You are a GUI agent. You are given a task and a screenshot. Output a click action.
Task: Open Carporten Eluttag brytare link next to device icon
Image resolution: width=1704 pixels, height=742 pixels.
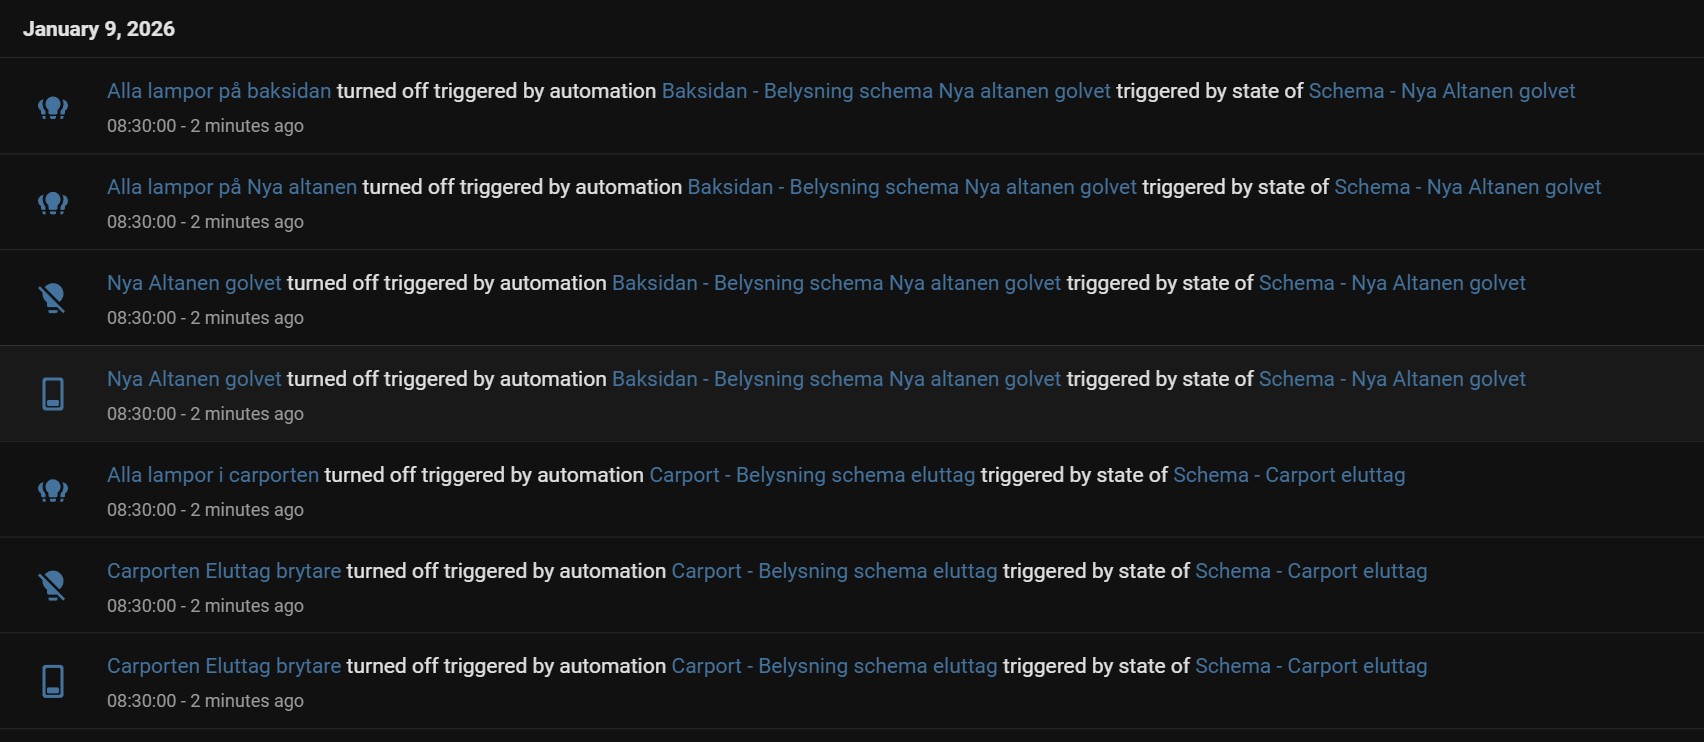(224, 666)
